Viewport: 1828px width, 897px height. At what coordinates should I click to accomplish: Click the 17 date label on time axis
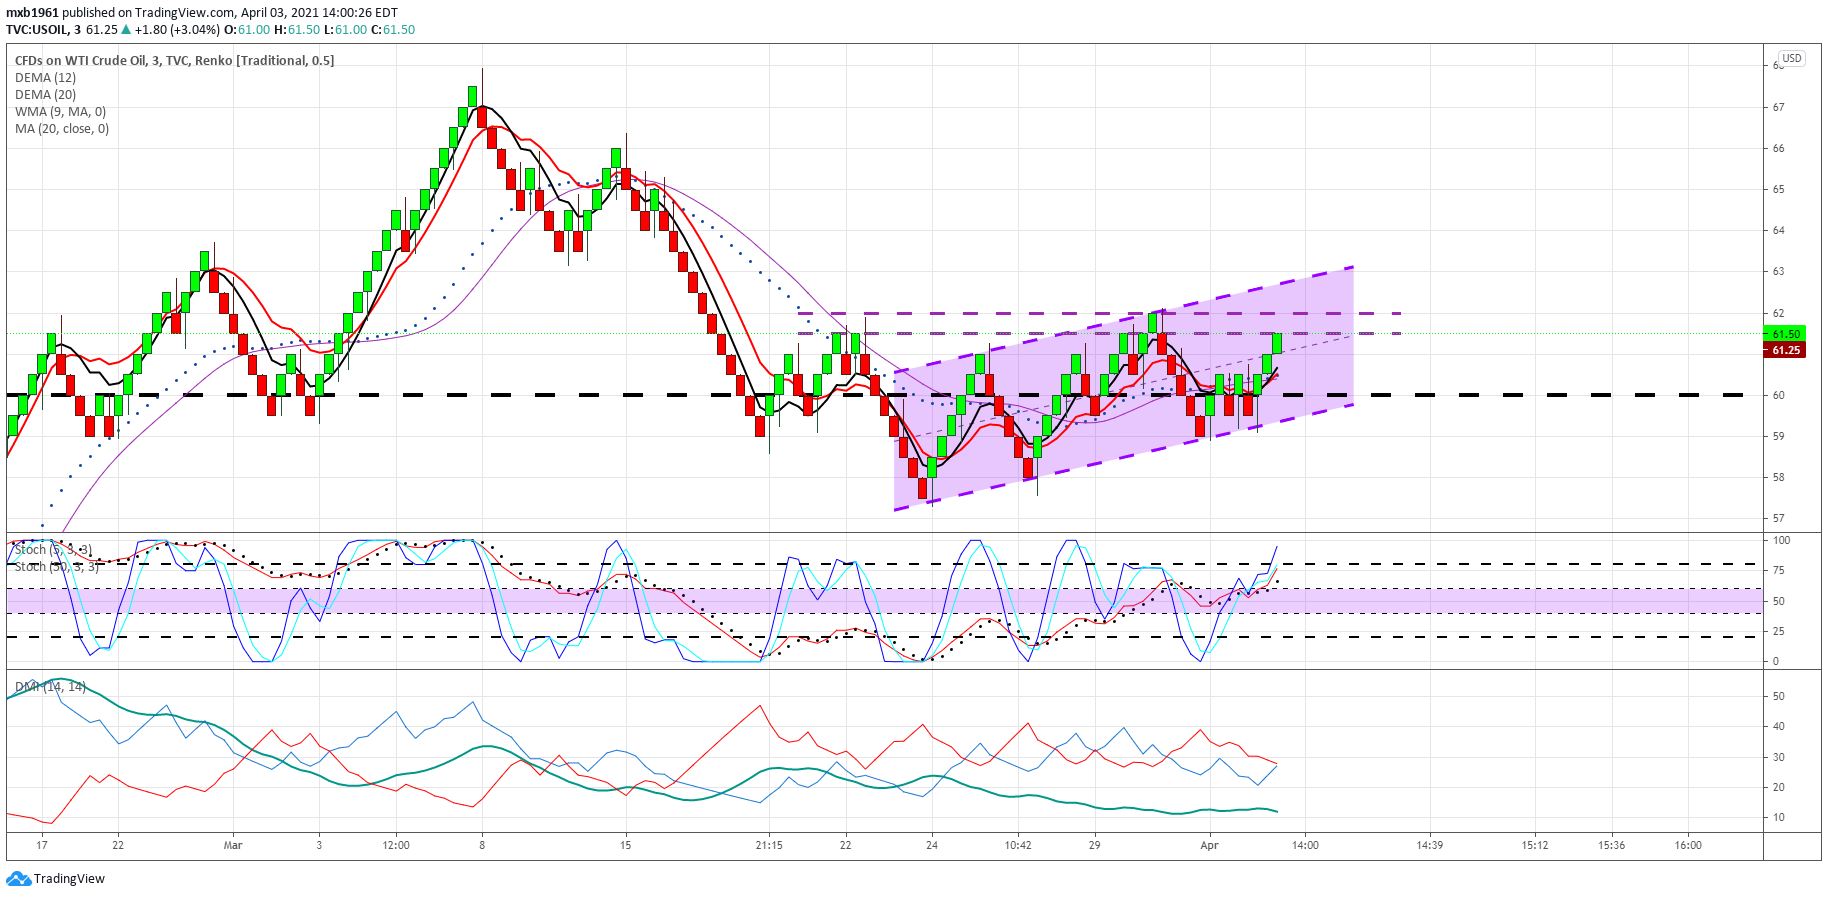pyautogui.click(x=42, y=845)
